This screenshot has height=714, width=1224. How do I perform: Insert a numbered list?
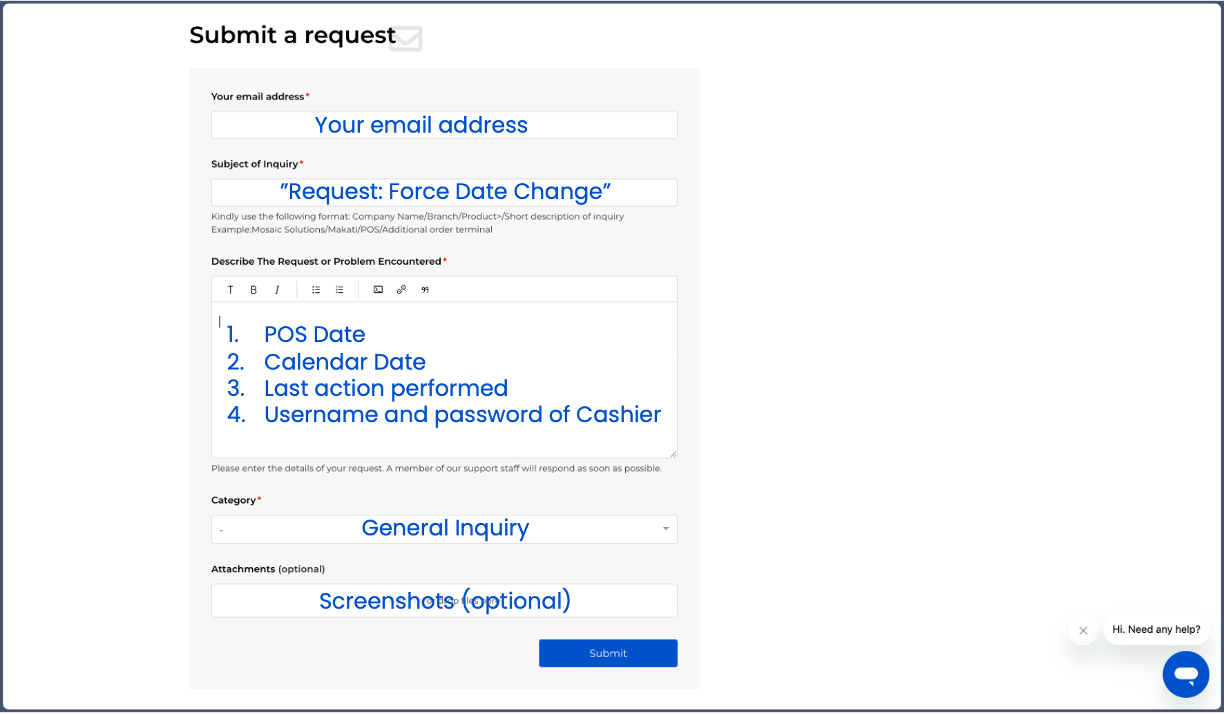340,290
